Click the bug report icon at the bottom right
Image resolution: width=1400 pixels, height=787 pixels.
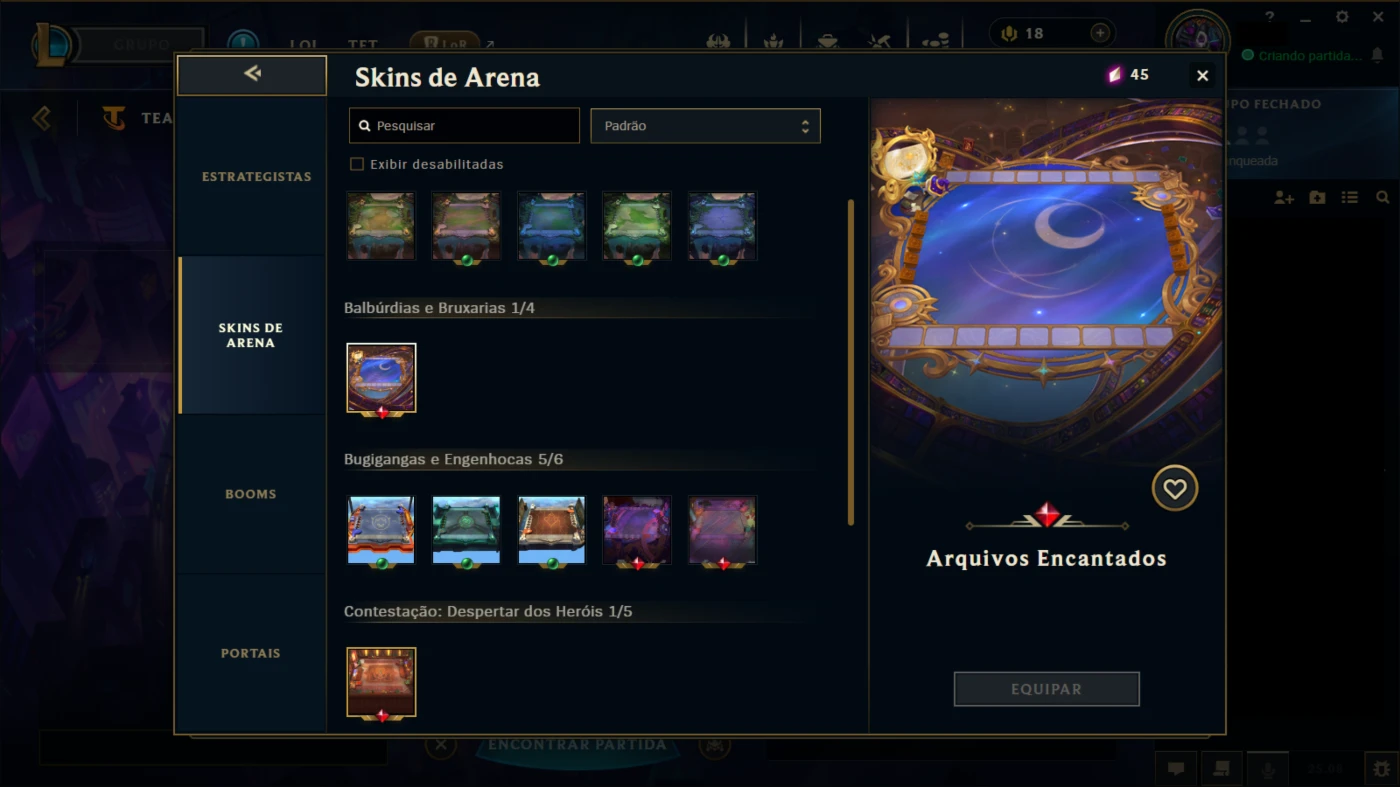1381,768
